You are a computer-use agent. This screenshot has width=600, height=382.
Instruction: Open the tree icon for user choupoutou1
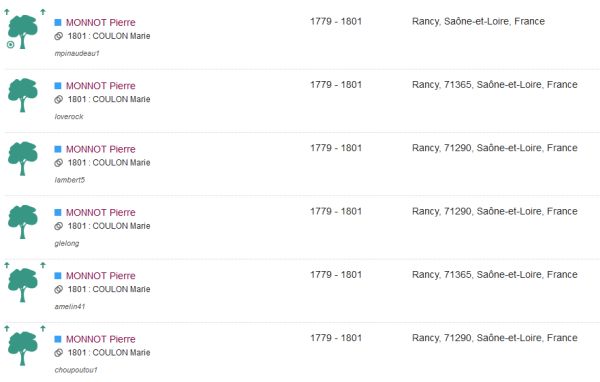[x=23, y=348]
